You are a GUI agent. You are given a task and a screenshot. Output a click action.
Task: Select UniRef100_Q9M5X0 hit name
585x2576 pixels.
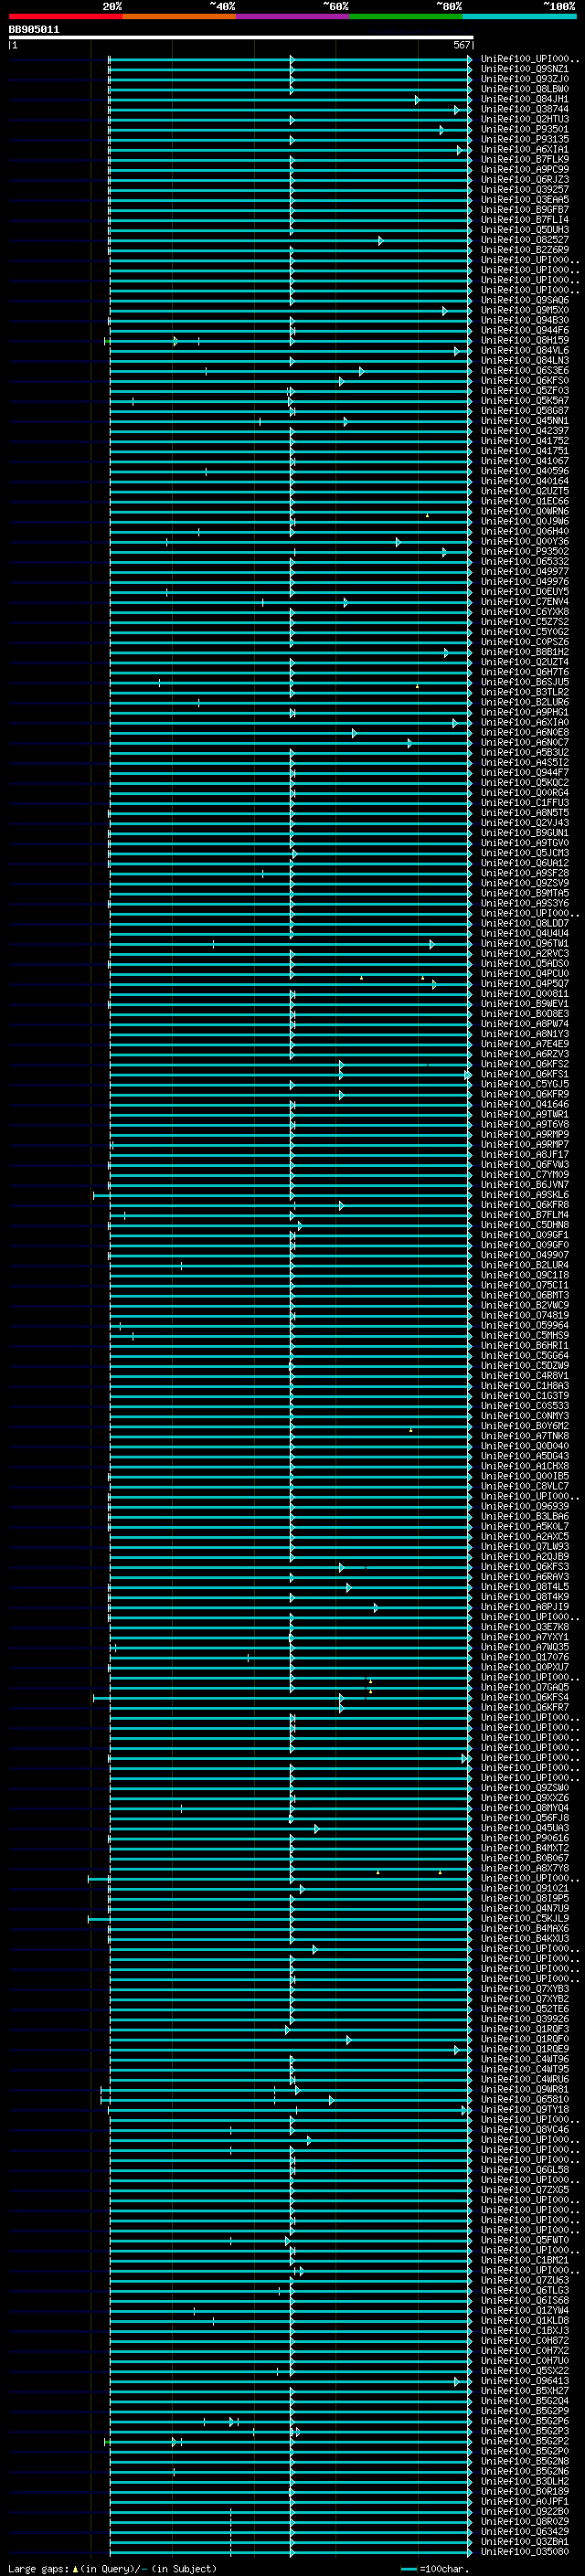pyautogui.click(x=525, y=310)
